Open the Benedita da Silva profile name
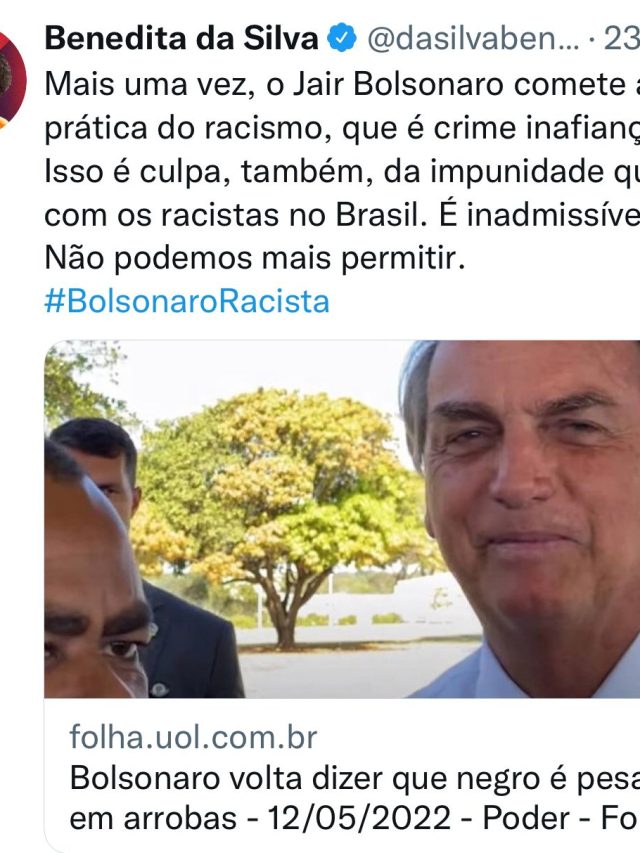Image resolution: width=640 pixels, height=853 pixels. [181, 39]
